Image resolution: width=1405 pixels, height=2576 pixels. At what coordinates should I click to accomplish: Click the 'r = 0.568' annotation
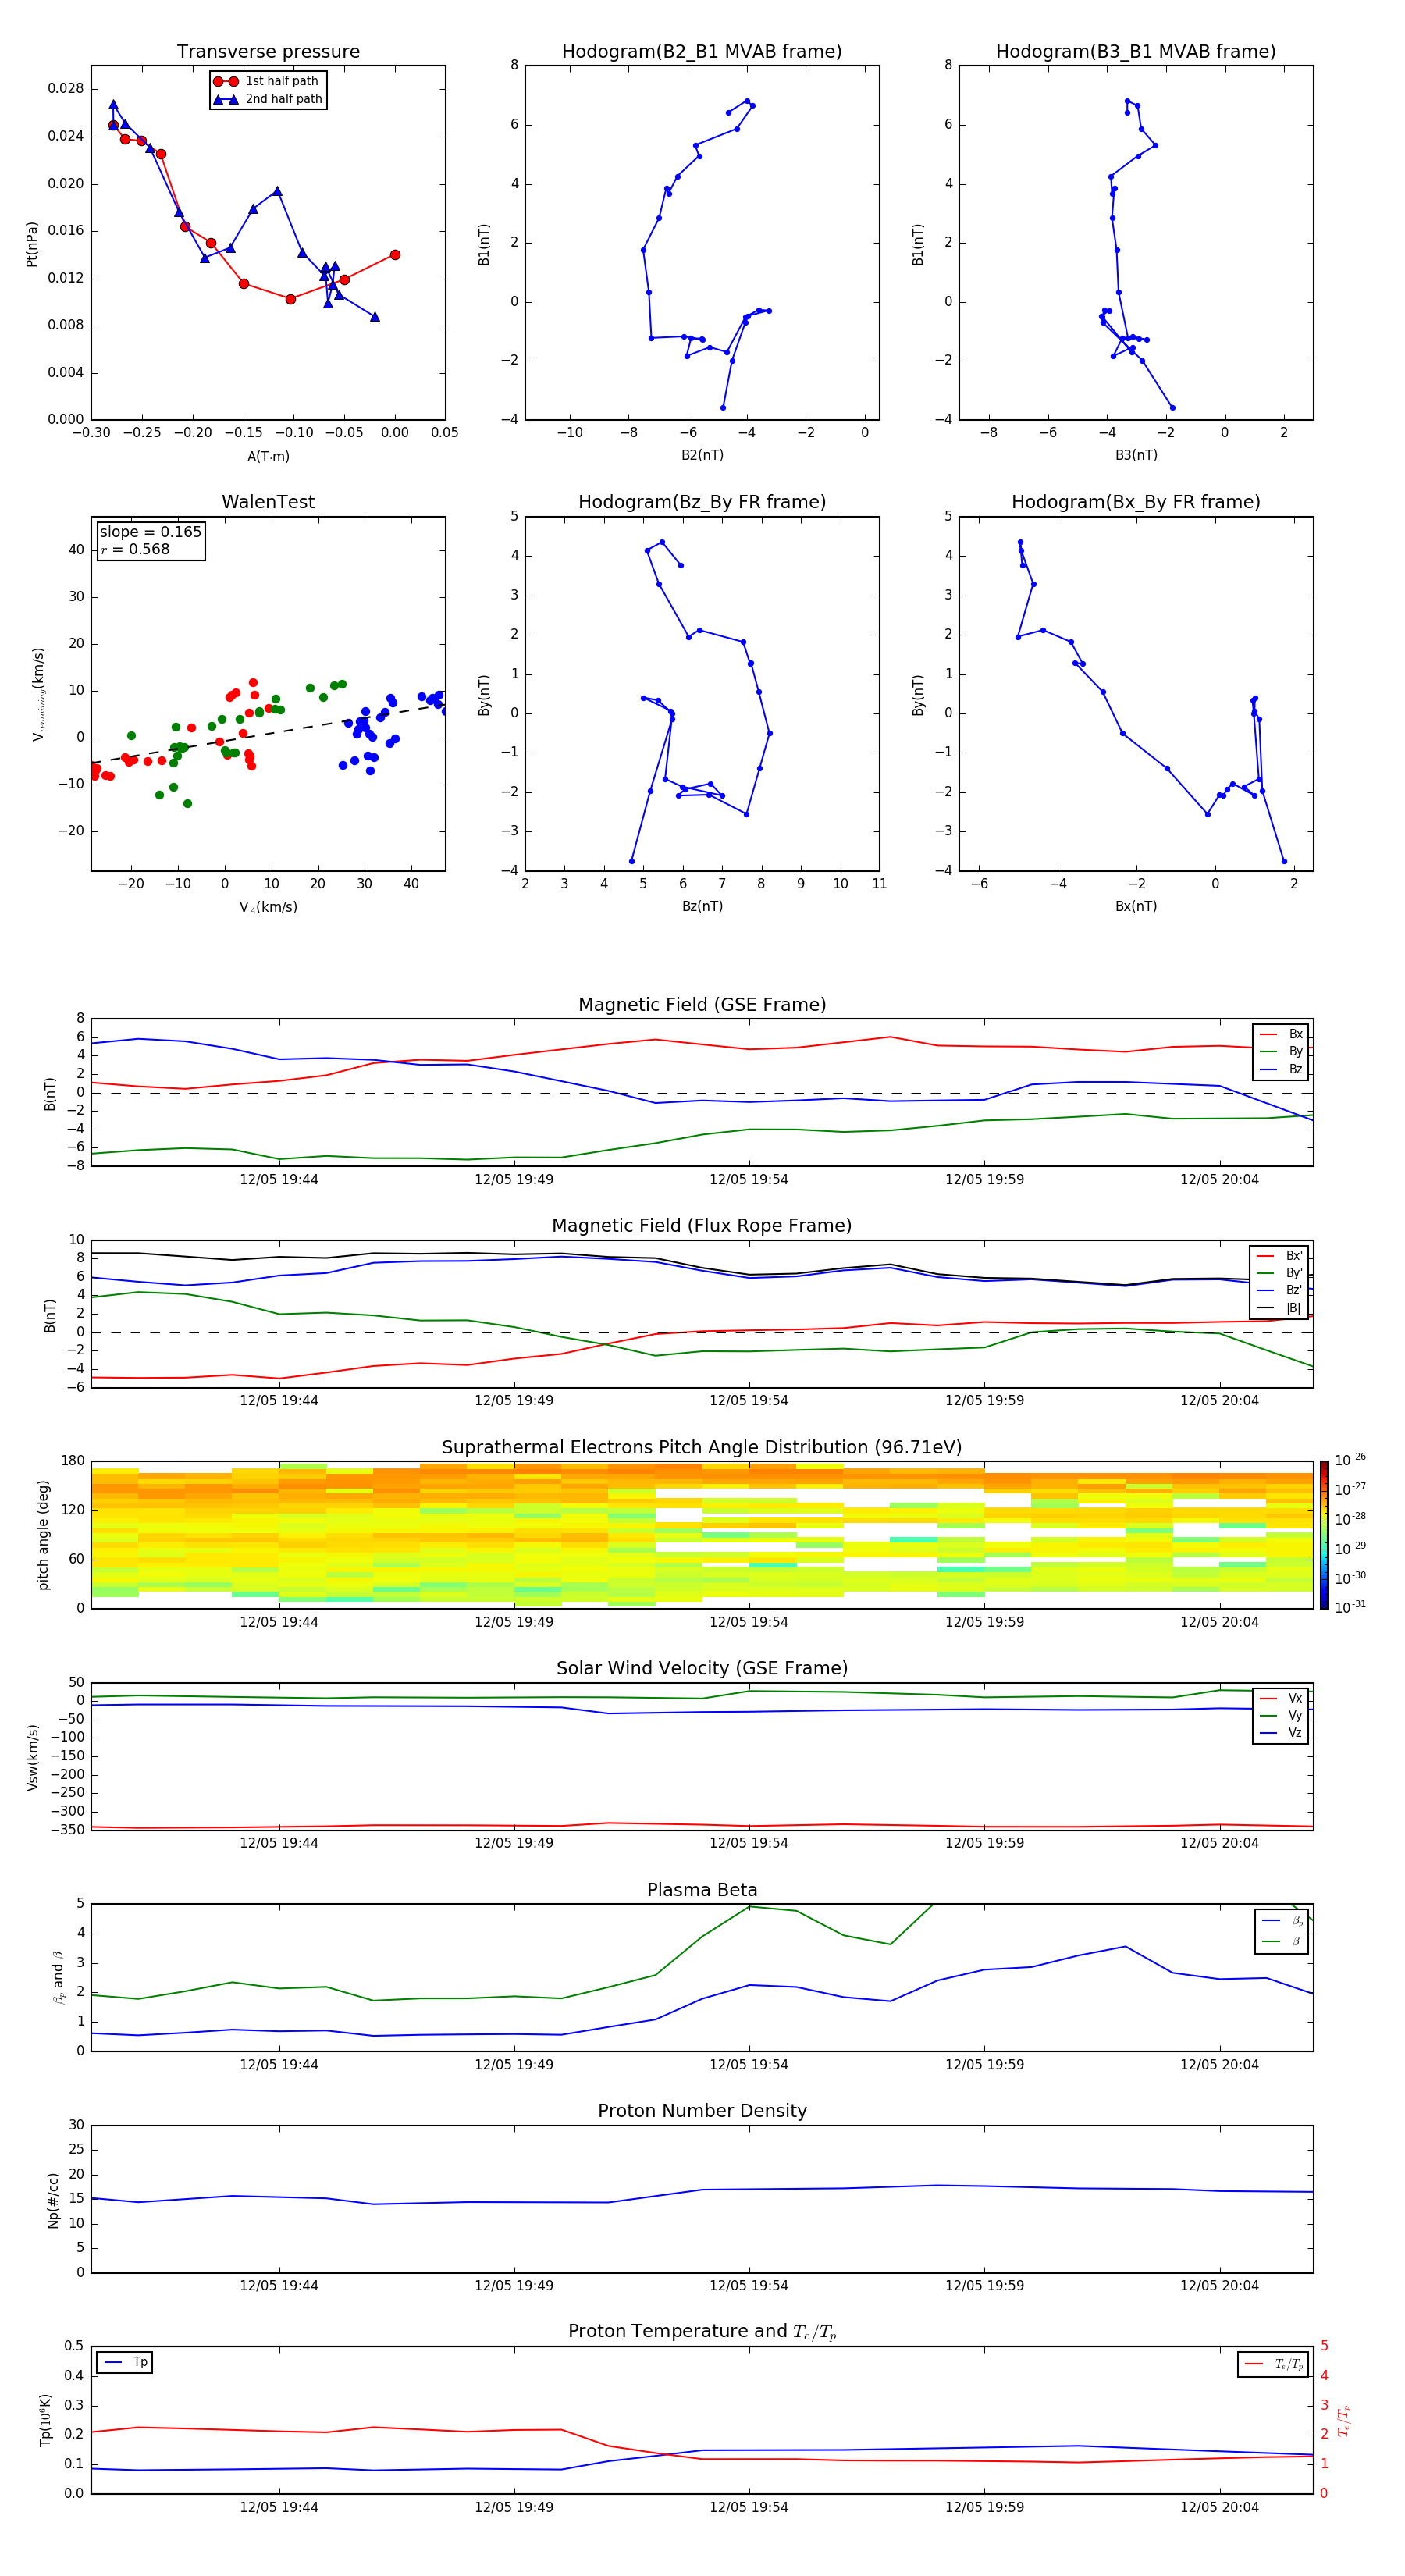coord(136,549)
